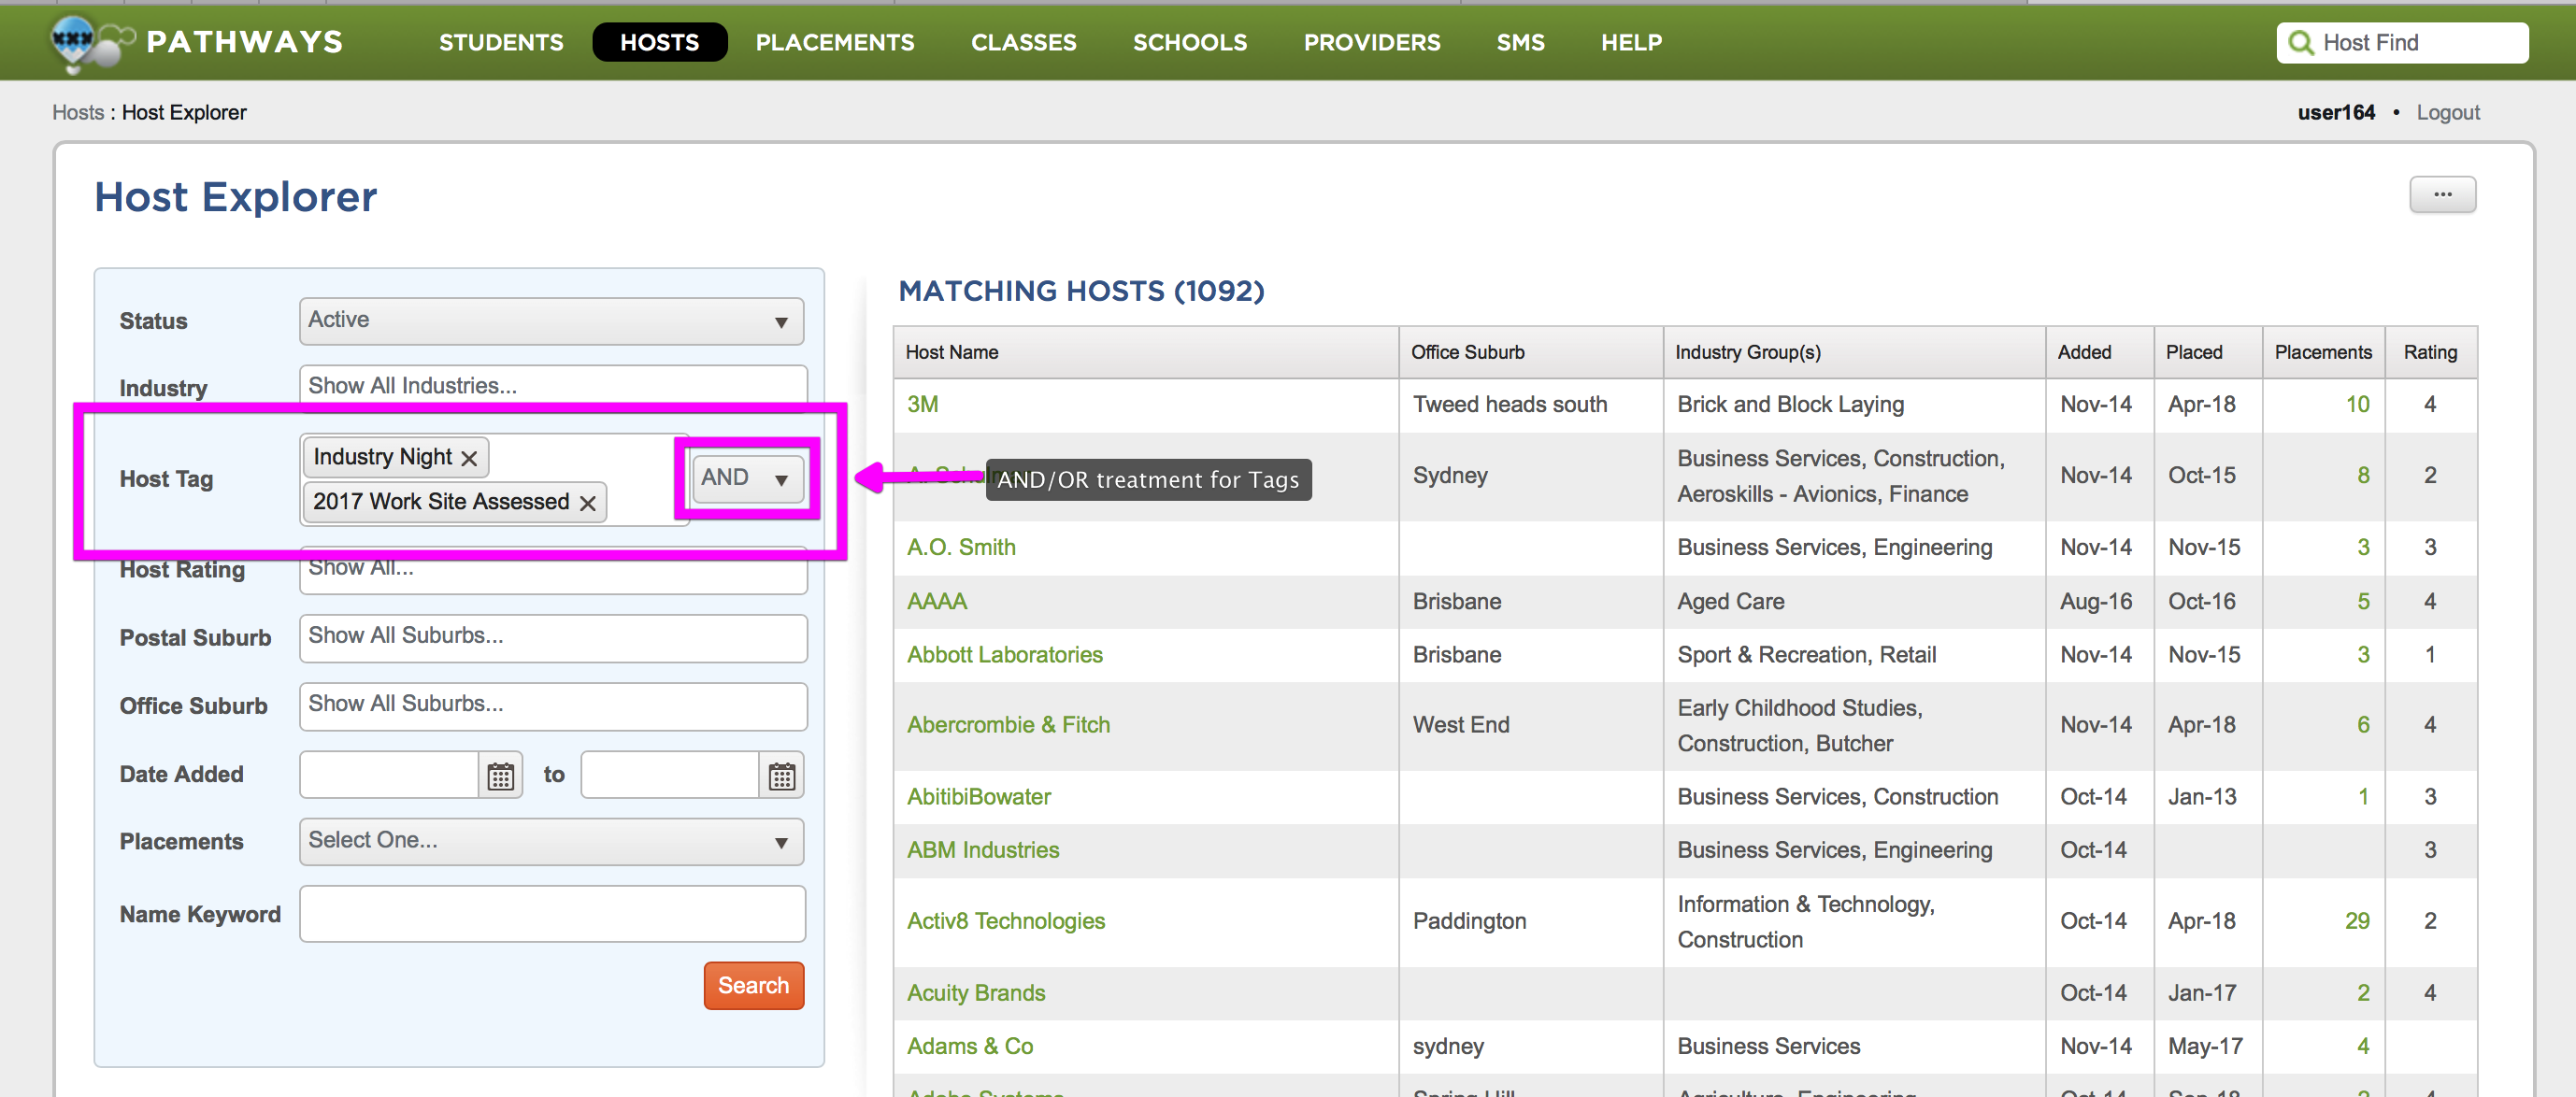
Task: Open the calendar for Date Added start date
Action: pos(500,774)
